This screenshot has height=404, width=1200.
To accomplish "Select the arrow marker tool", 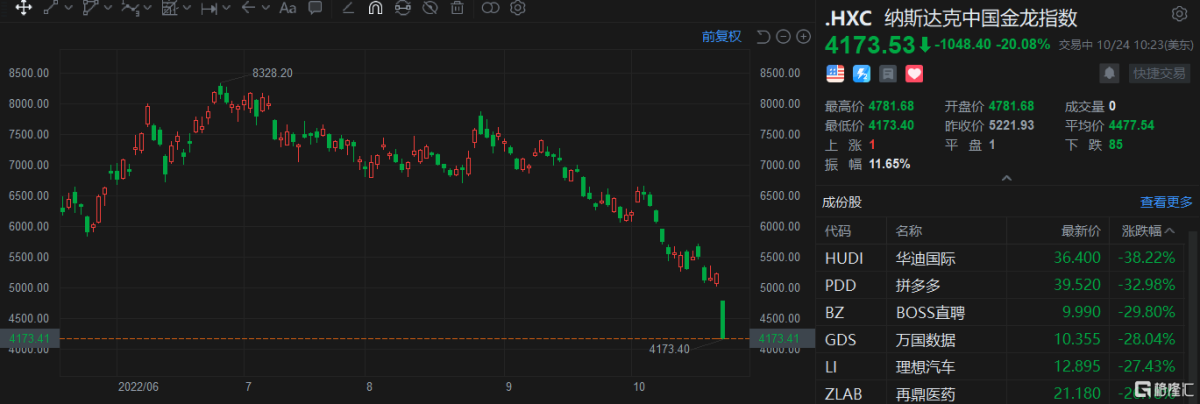I will click(x=248, y=8).
